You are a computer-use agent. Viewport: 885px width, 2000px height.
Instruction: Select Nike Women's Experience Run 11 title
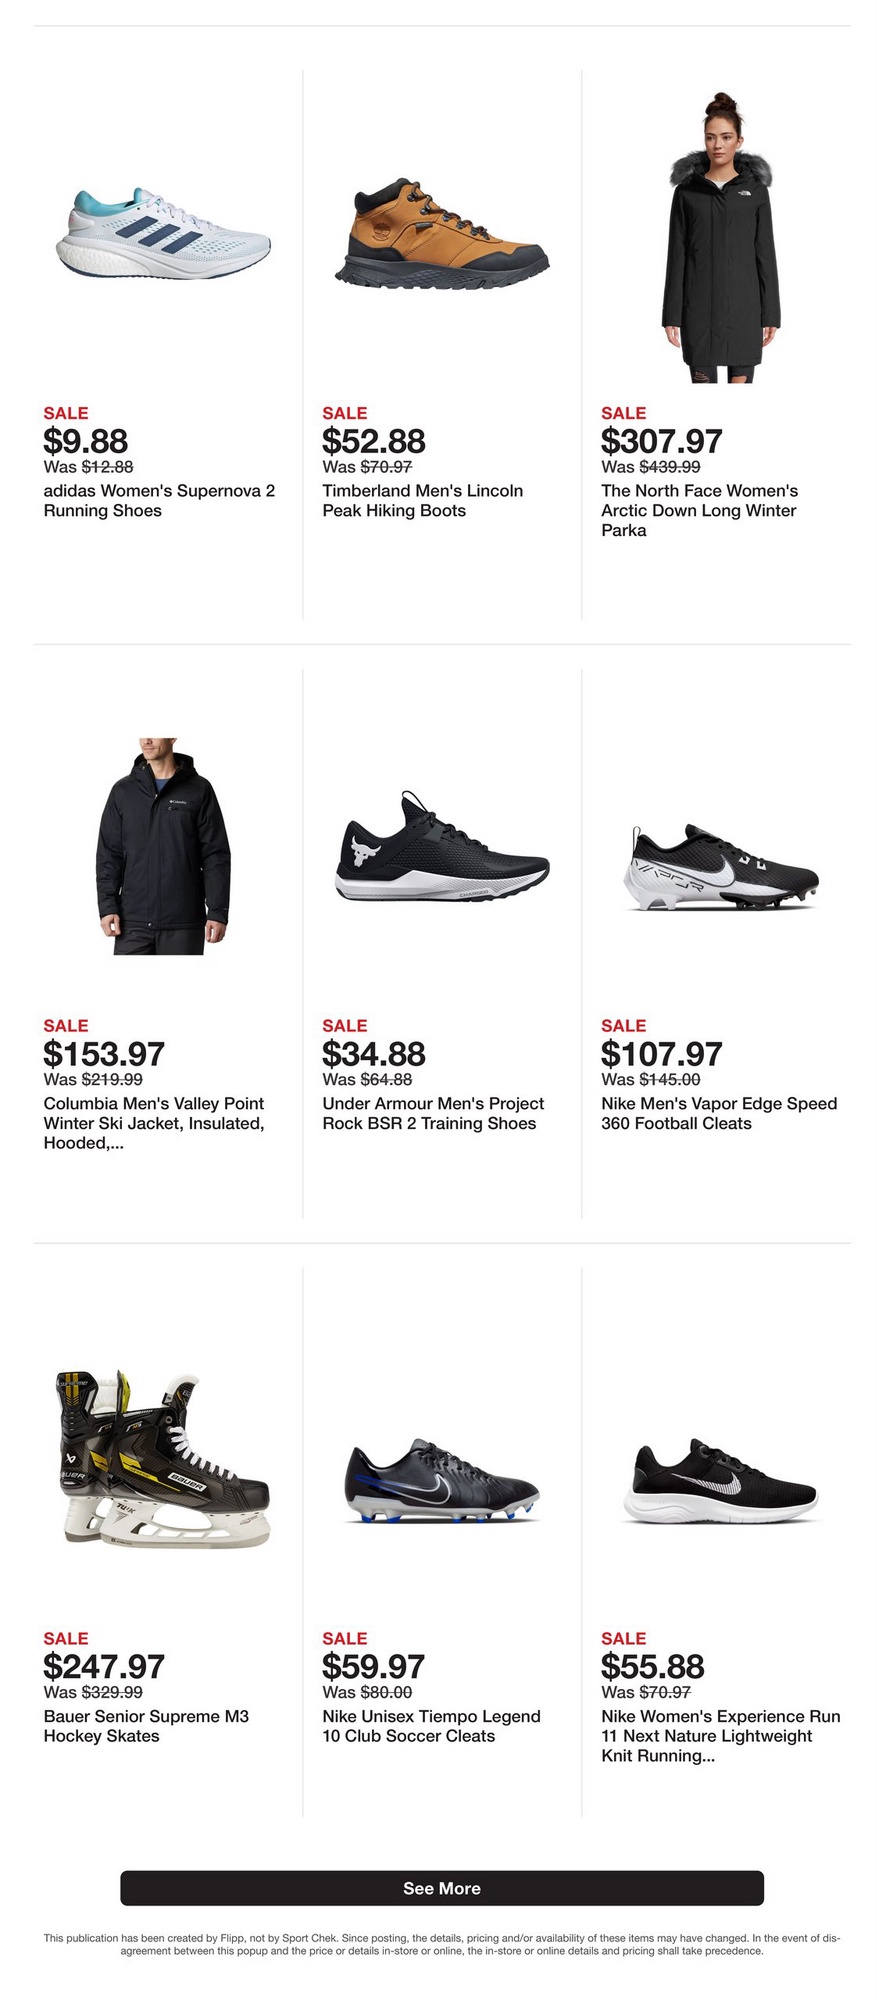pos(720,1736)
